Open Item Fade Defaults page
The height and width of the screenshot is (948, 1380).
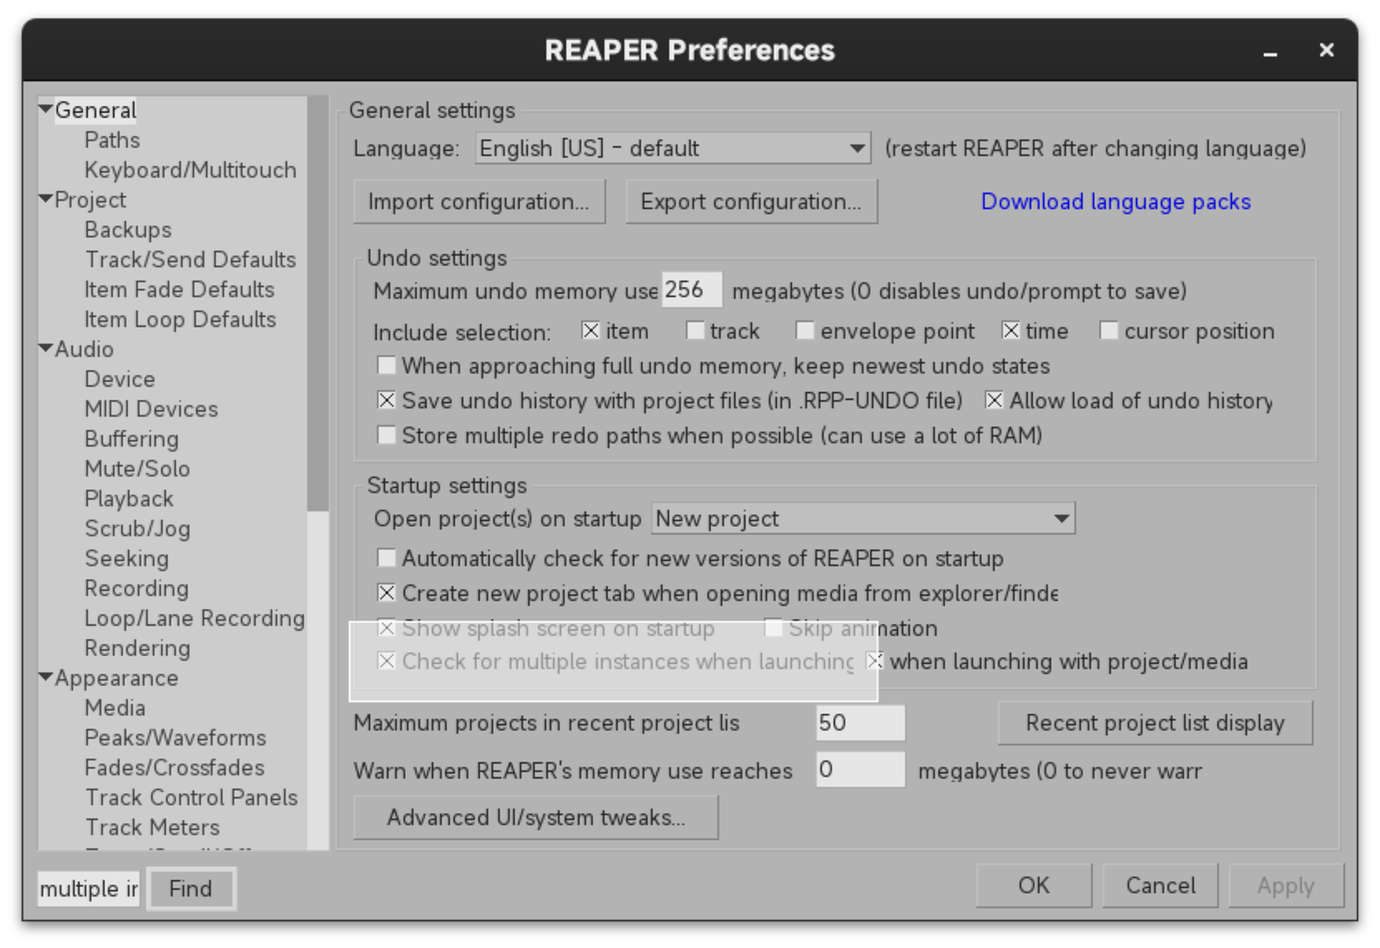click(179, 290)
